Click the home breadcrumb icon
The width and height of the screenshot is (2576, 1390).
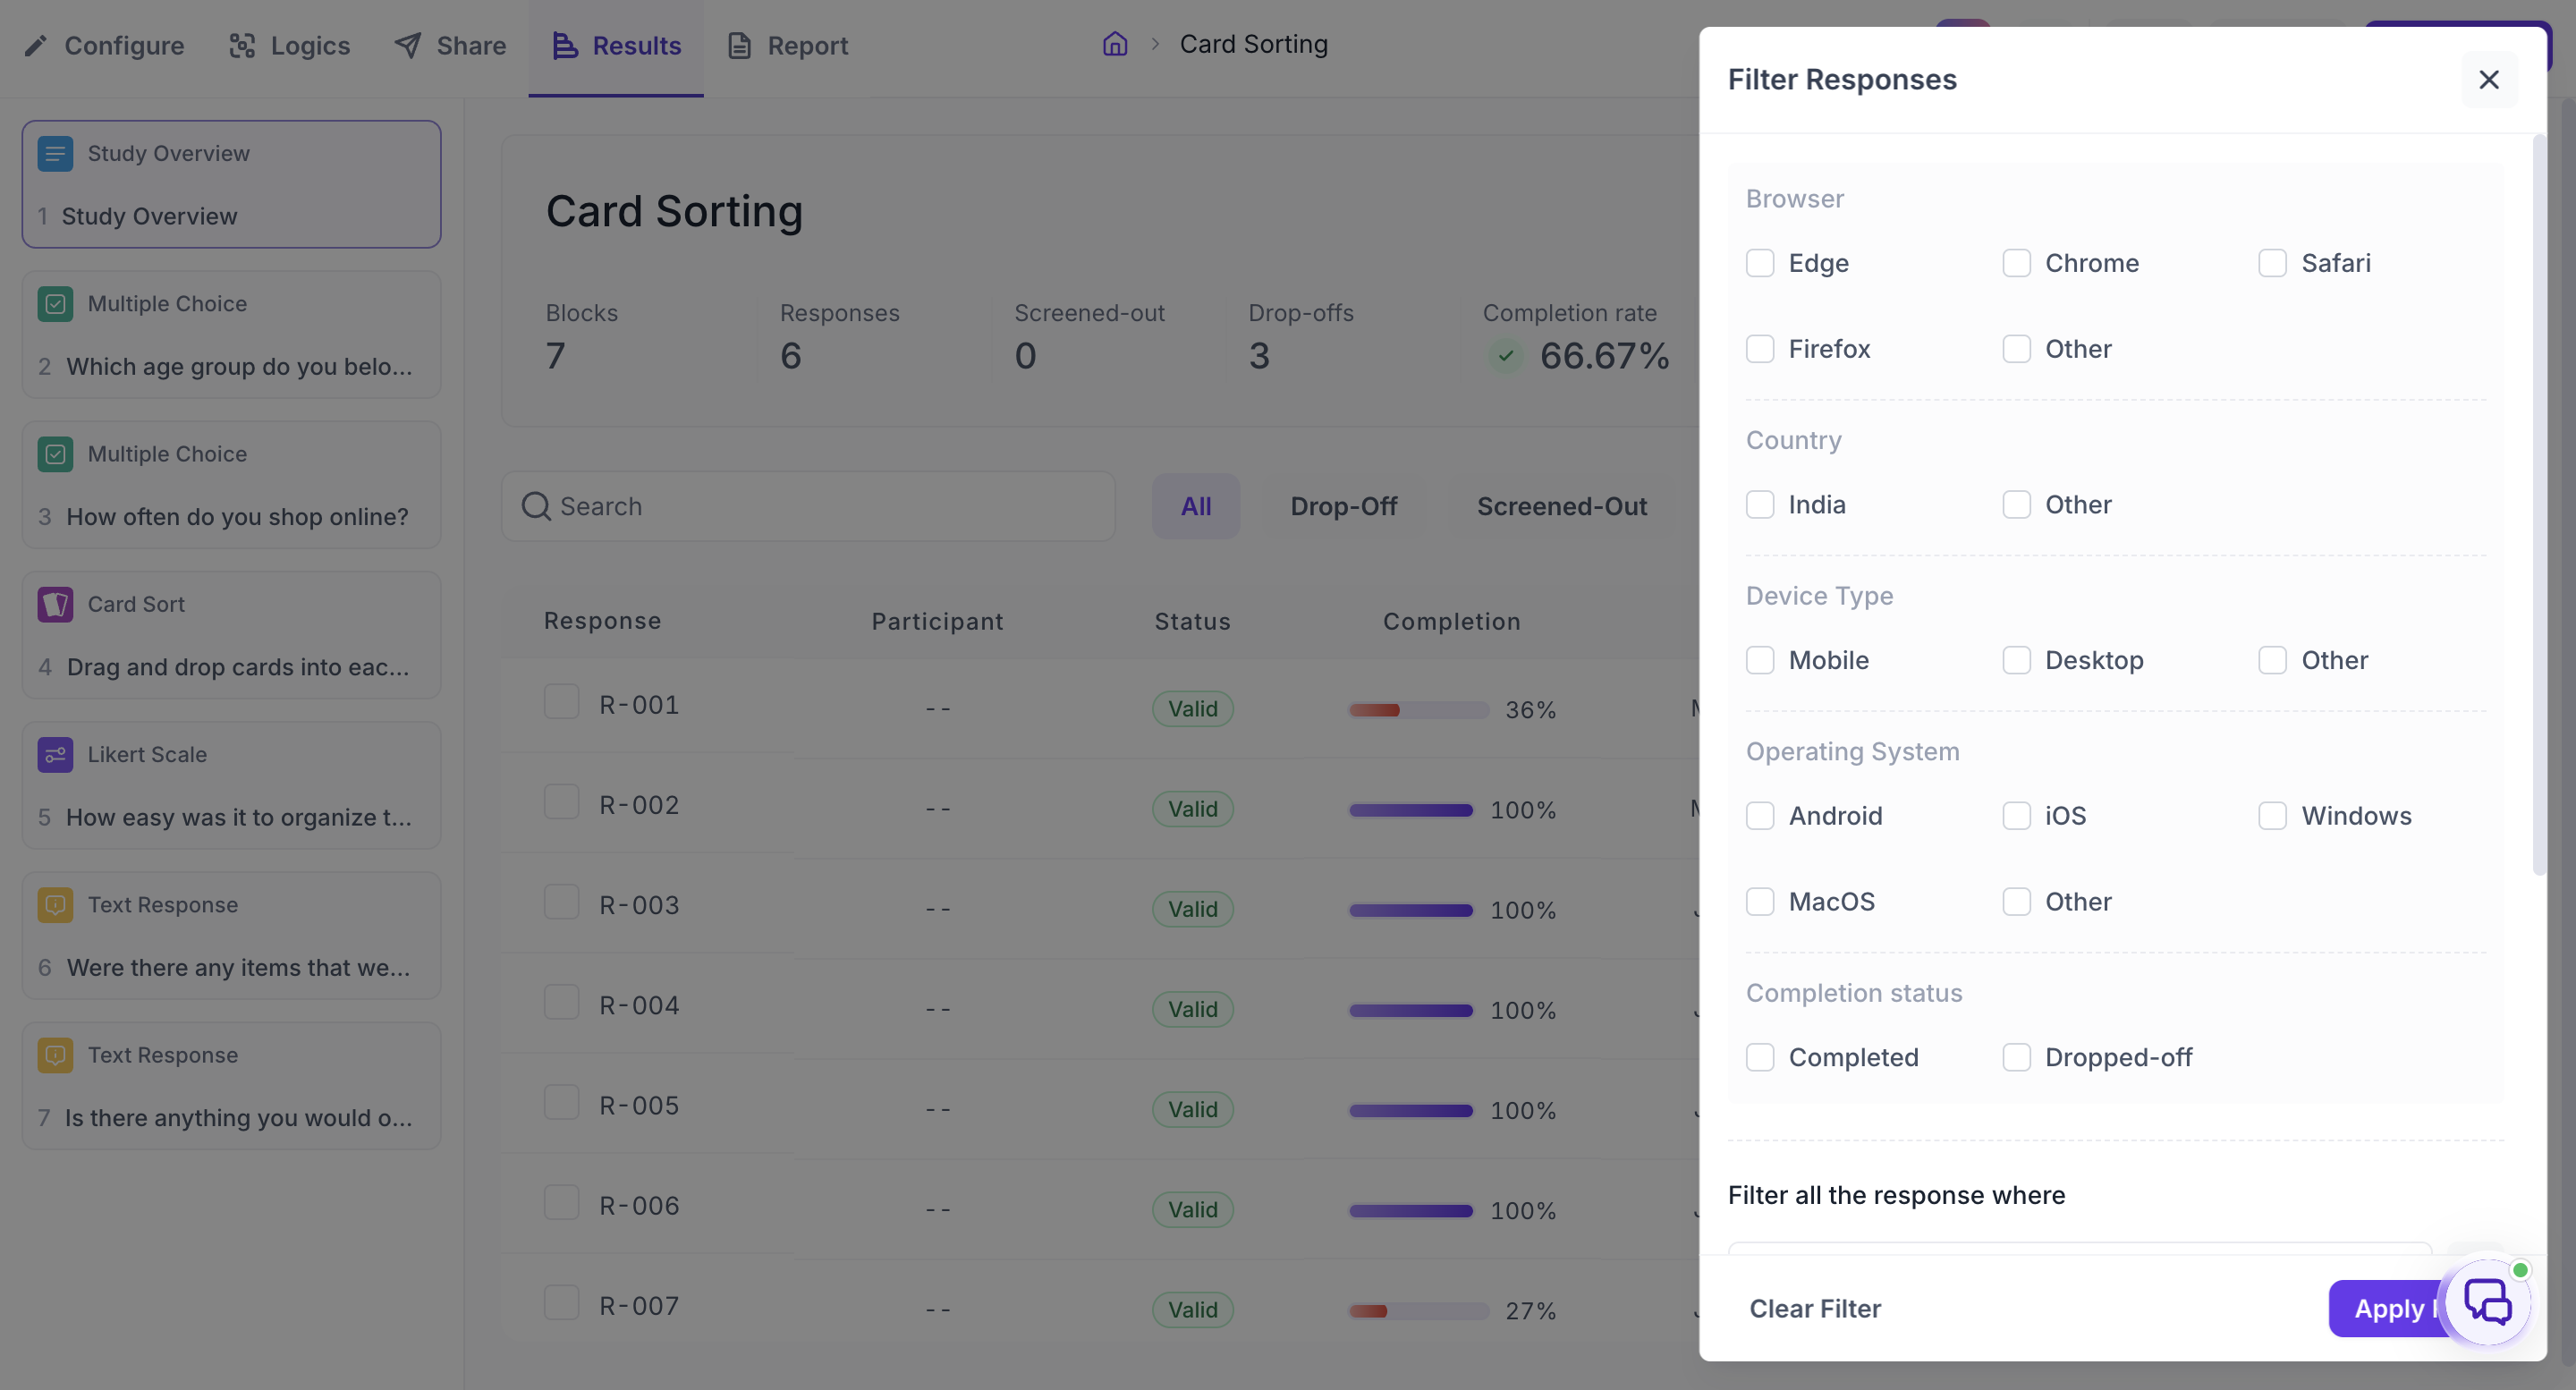point(1115,44)
